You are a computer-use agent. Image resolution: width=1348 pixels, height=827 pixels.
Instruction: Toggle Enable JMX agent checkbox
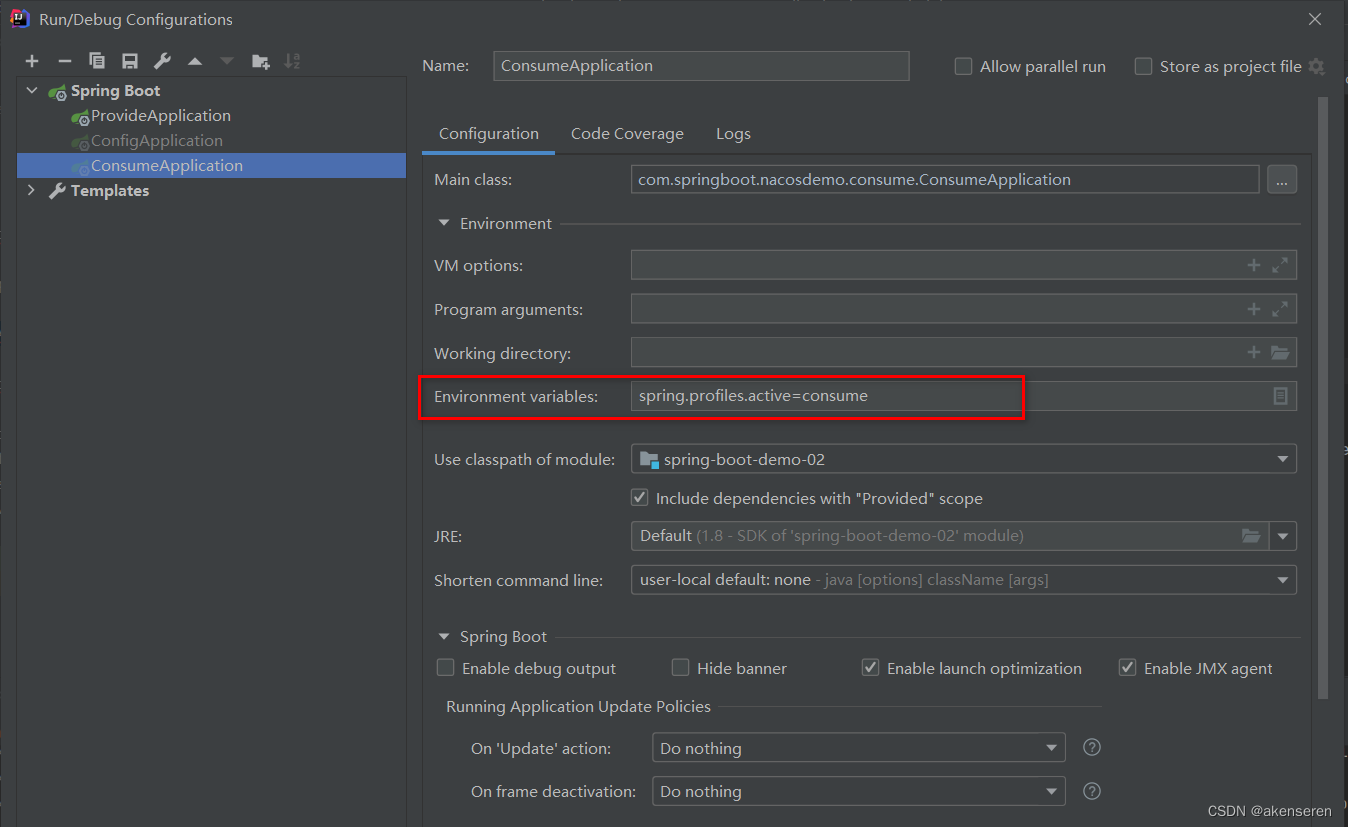click(1127, 668)
